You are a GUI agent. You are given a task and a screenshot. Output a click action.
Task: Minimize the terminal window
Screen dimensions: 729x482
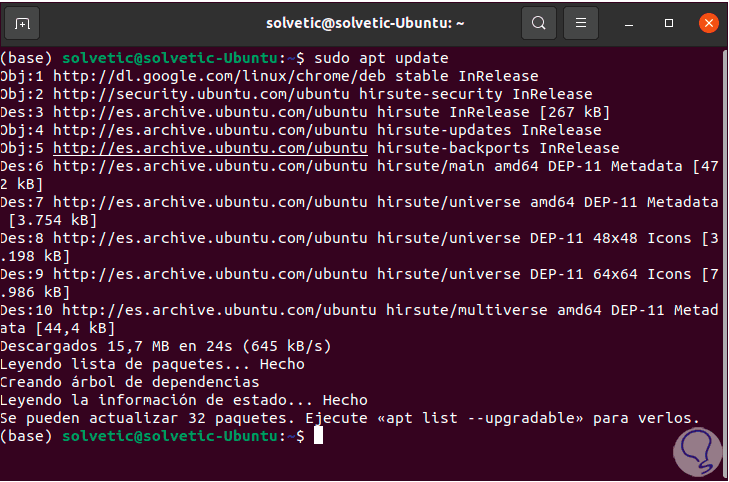pyautogui.click(x=629, y=23)
